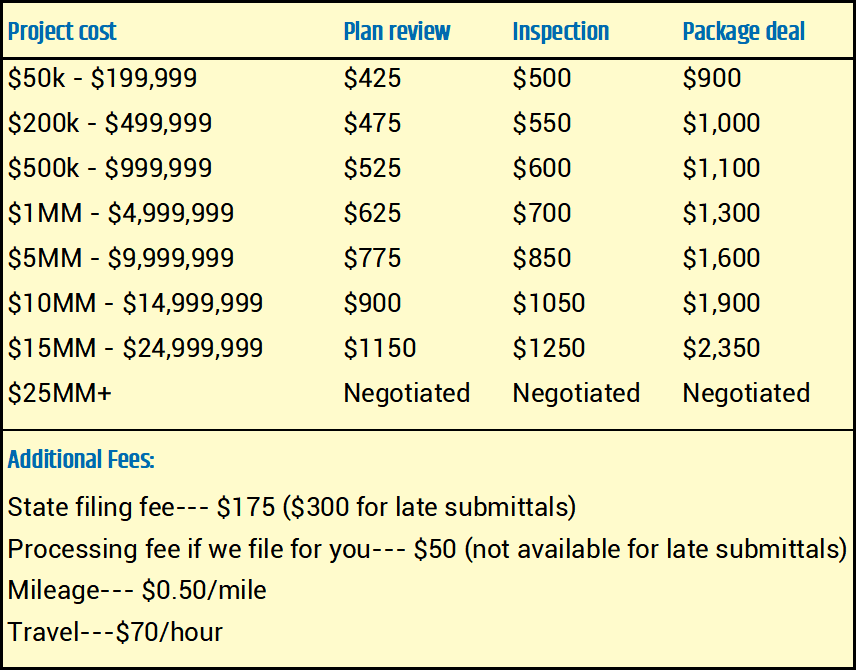Click the Processing fee line
The image size is (856, 670).
pyautogui.click(x=427, y=549)
